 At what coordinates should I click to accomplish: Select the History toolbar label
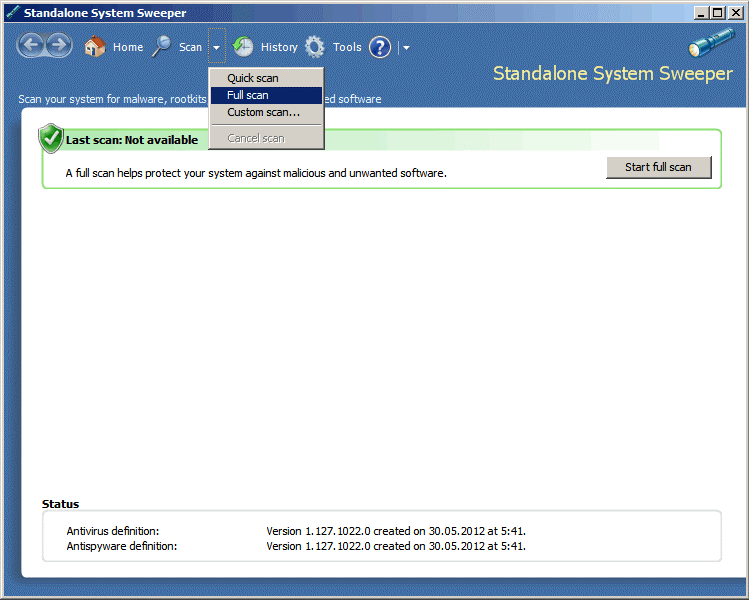279,47
